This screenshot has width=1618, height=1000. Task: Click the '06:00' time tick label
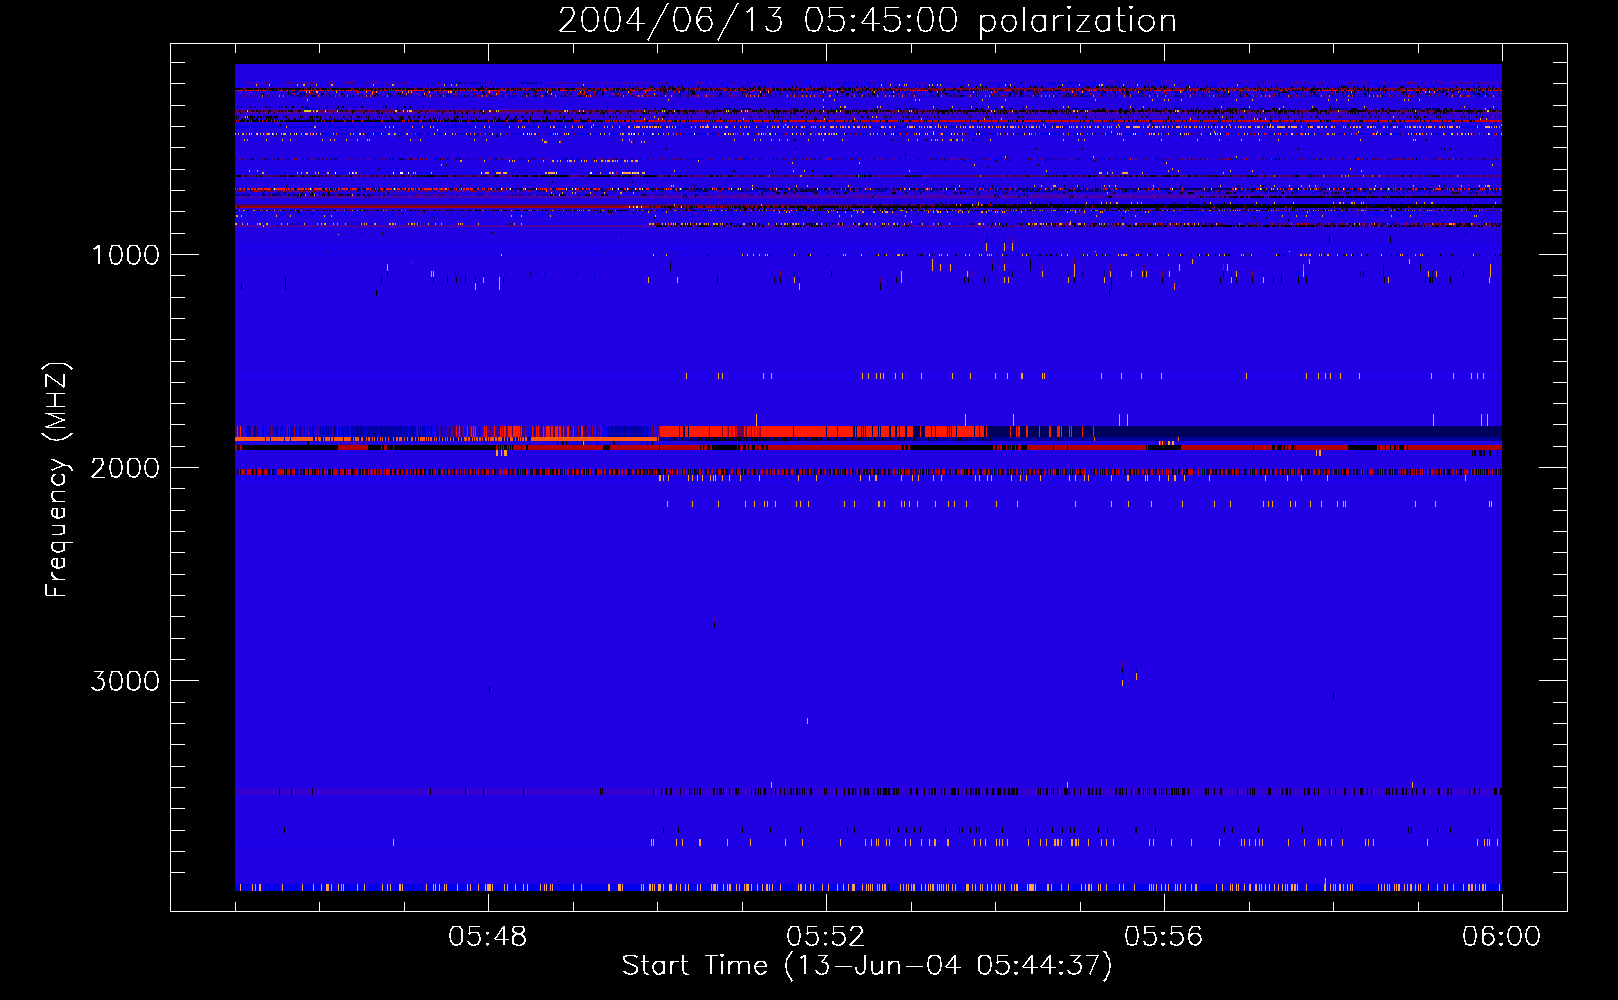[1501, 937]
